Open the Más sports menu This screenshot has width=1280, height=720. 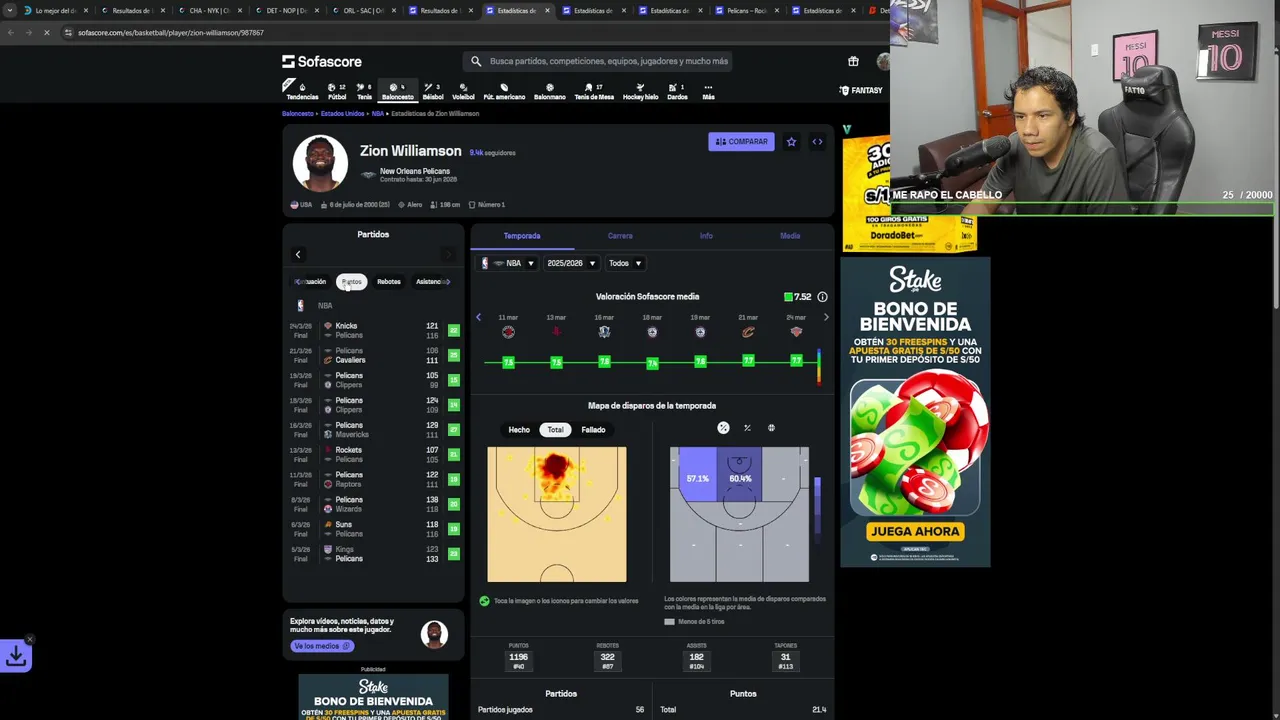[708, 91]
